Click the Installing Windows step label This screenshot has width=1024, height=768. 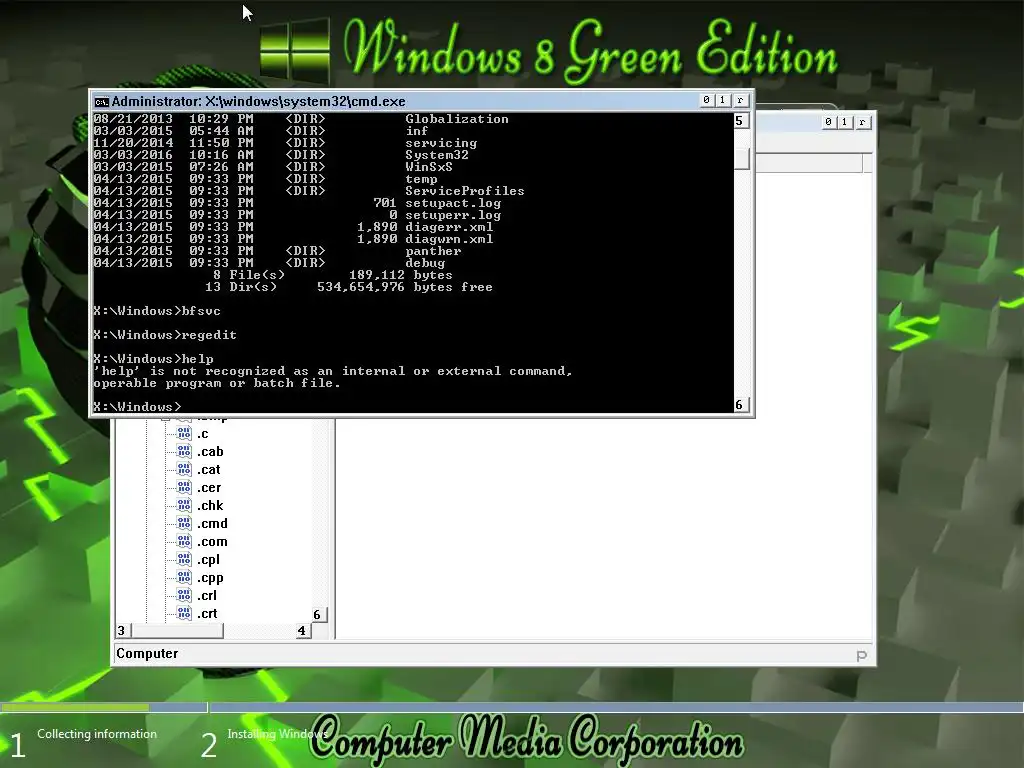tap(277, 734)
